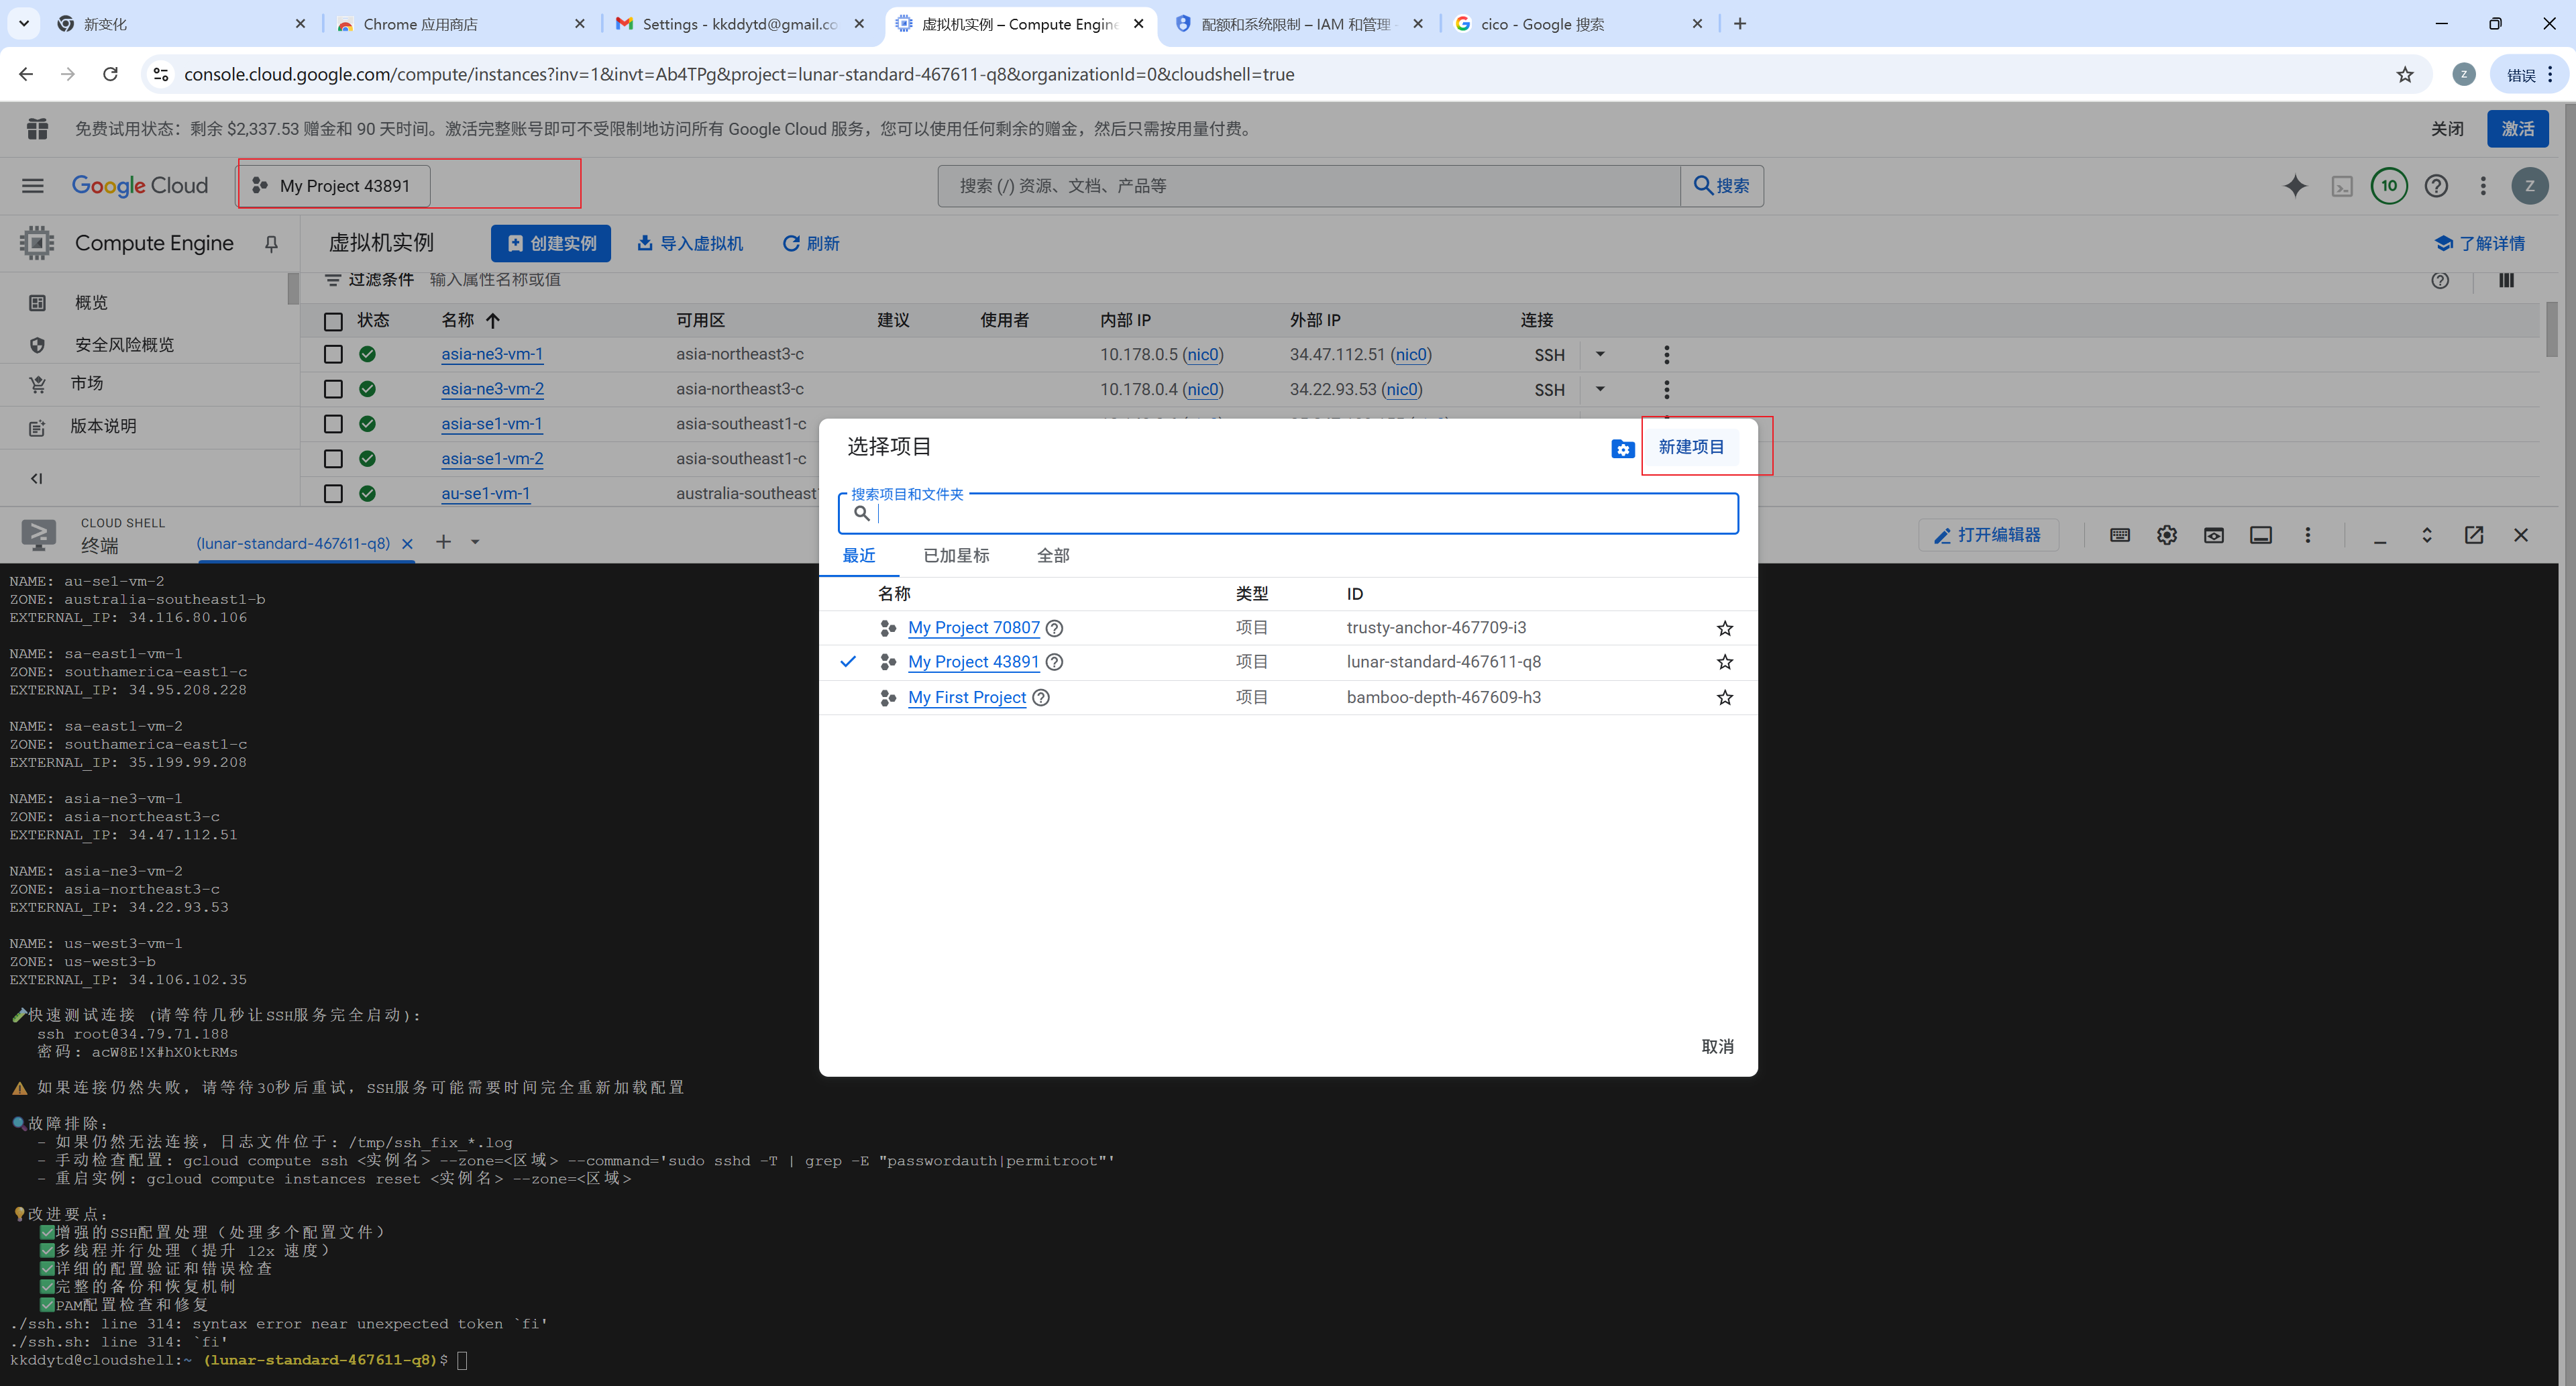Click 打开编辑器 in Cloud Shell
This screenshot has height=1386, width=2576.
(1987, 536)
